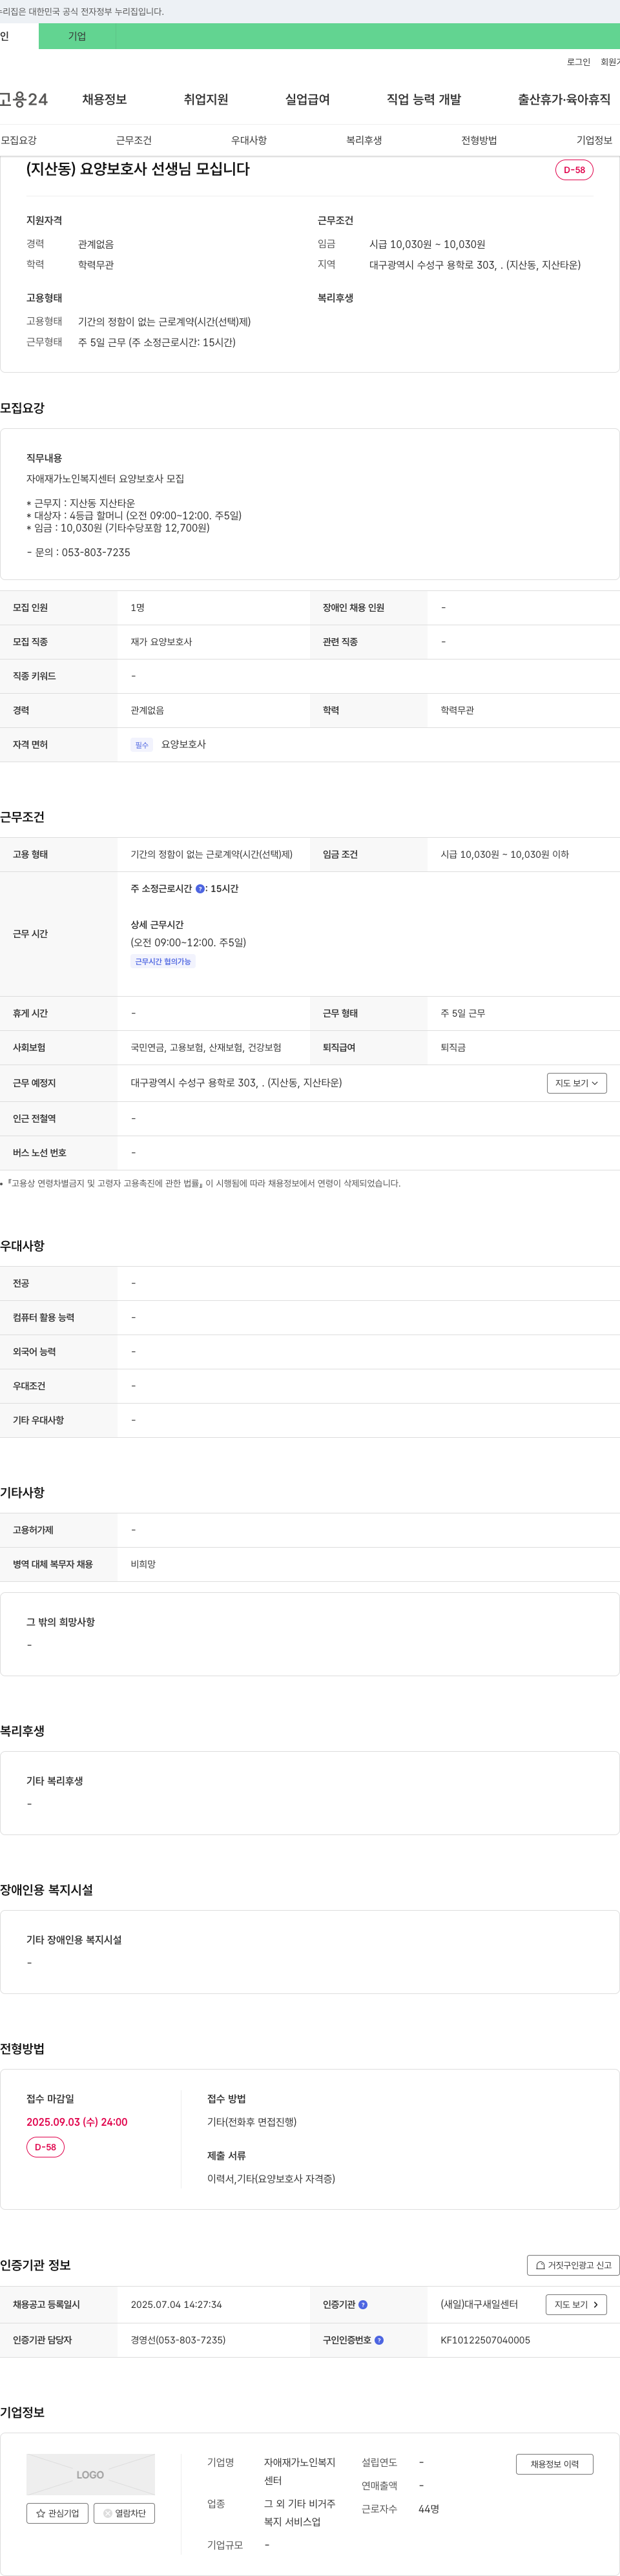Click 그 외 기타 비거주 복지 서비스업 text
This screenshot has height=2576, width=620.
pos(300,2512)
